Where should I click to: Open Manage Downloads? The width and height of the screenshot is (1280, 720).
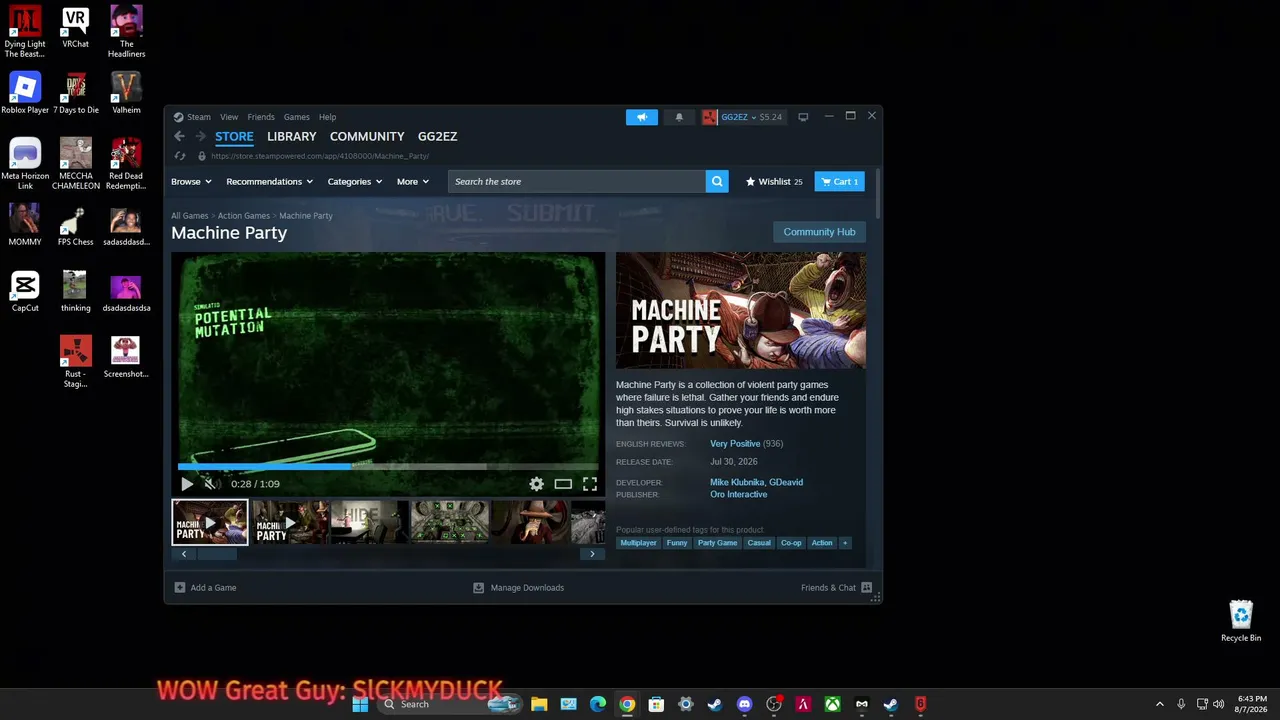click(x=519, y=588)
